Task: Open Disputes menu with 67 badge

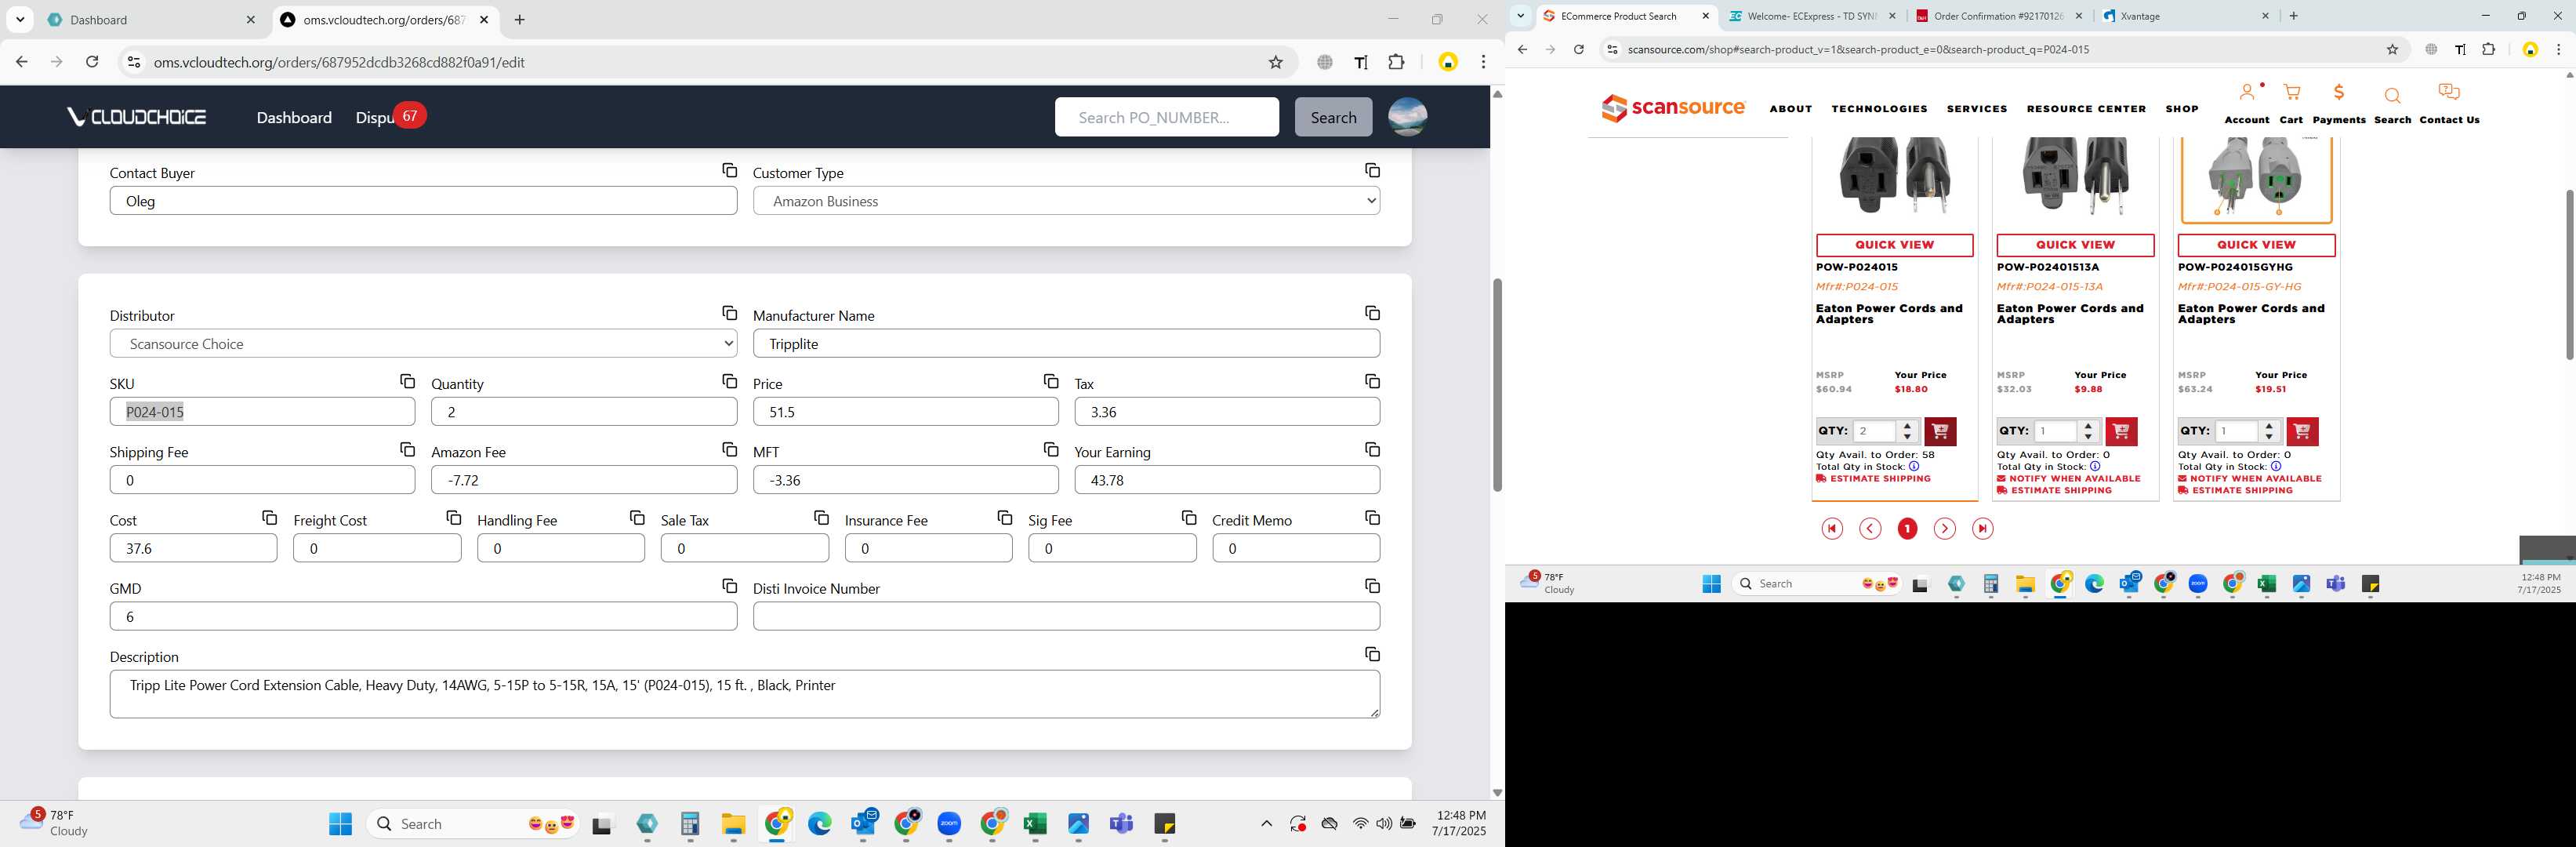Action: tap(390, 117)
